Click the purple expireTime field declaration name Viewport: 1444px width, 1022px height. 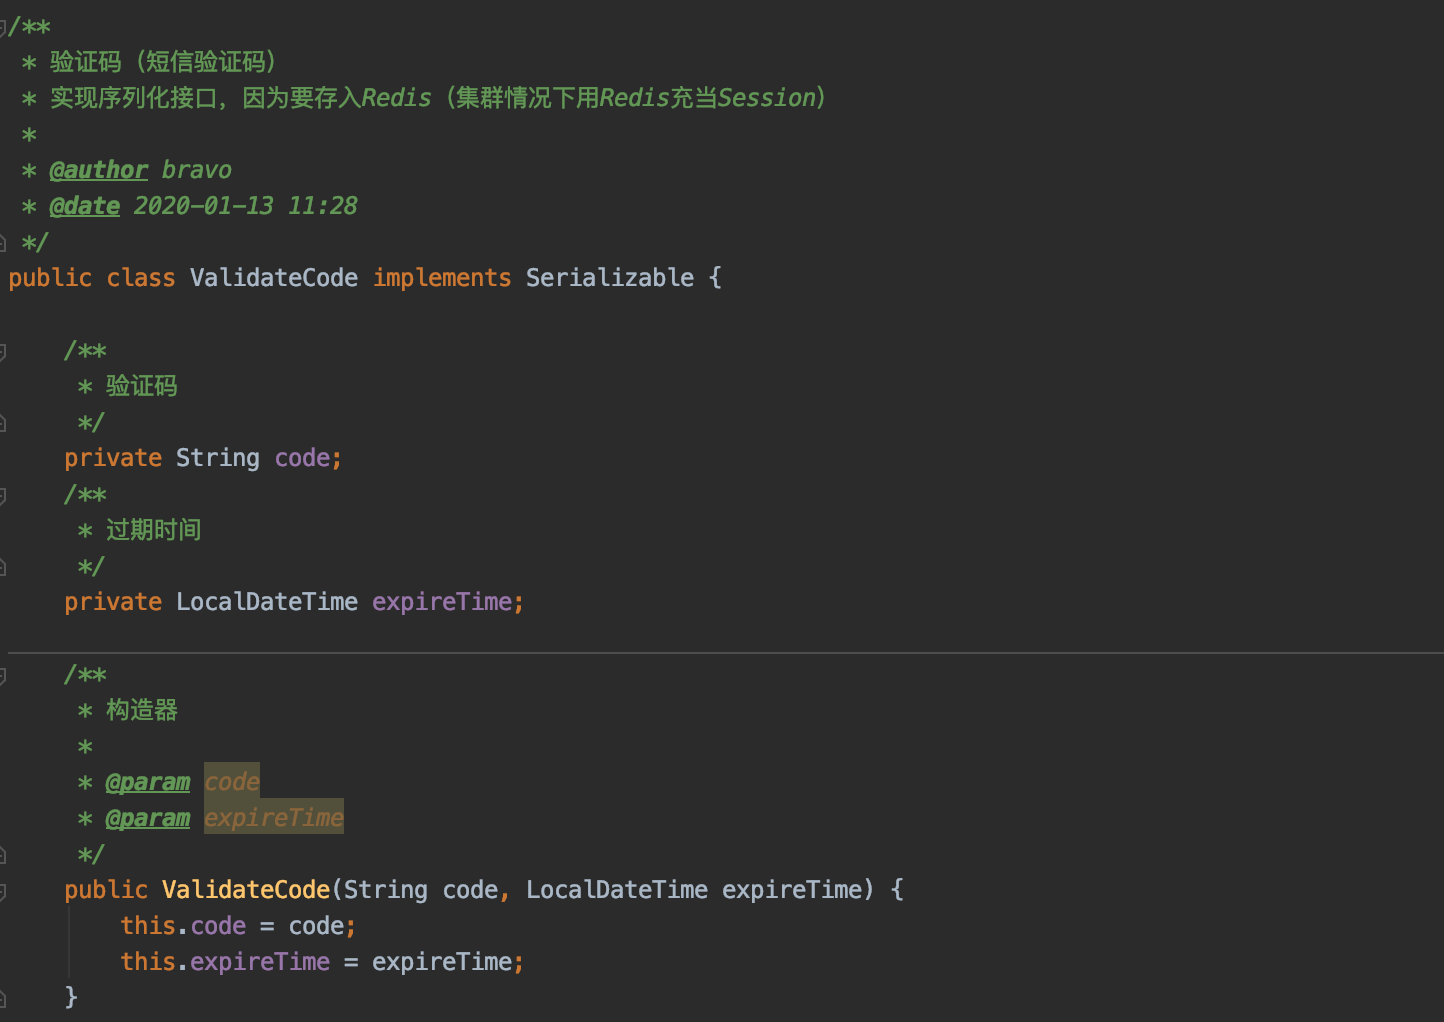coord(442,602)
